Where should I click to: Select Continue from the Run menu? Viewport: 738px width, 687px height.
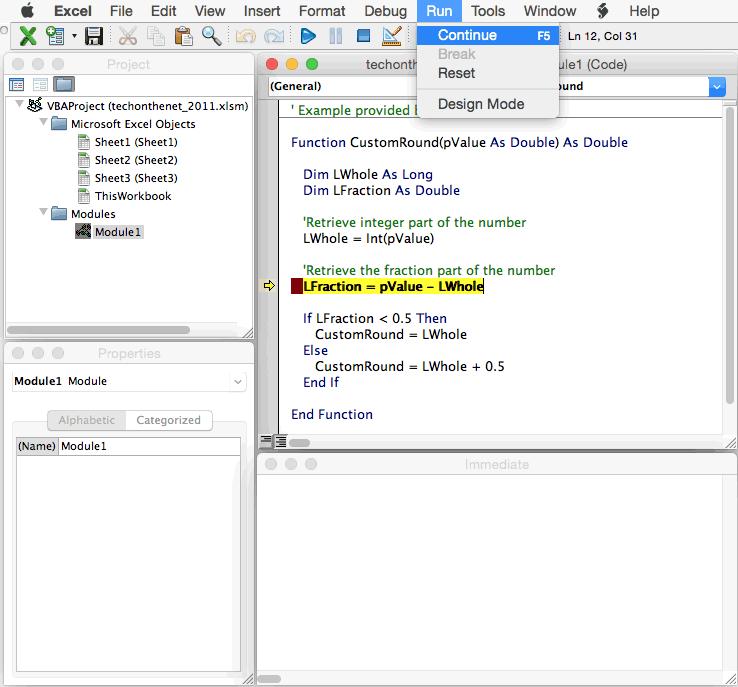click(467, 35)
